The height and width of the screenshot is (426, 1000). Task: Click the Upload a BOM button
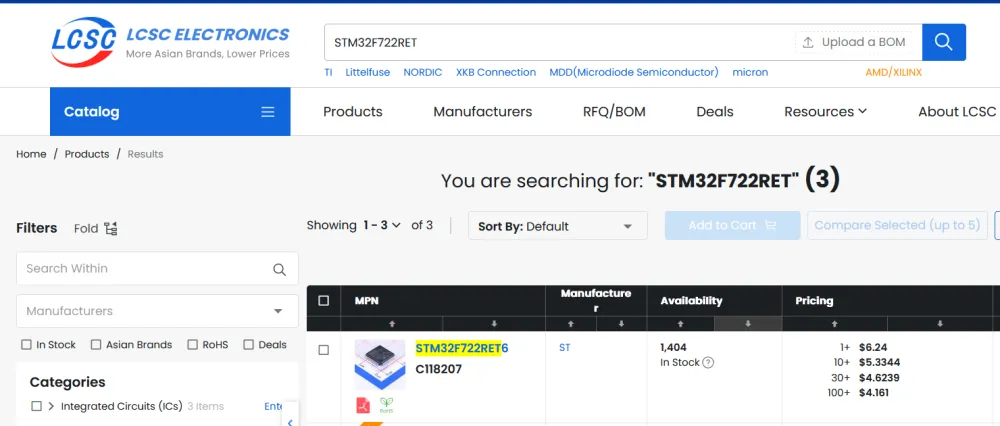tap(854, 42)
